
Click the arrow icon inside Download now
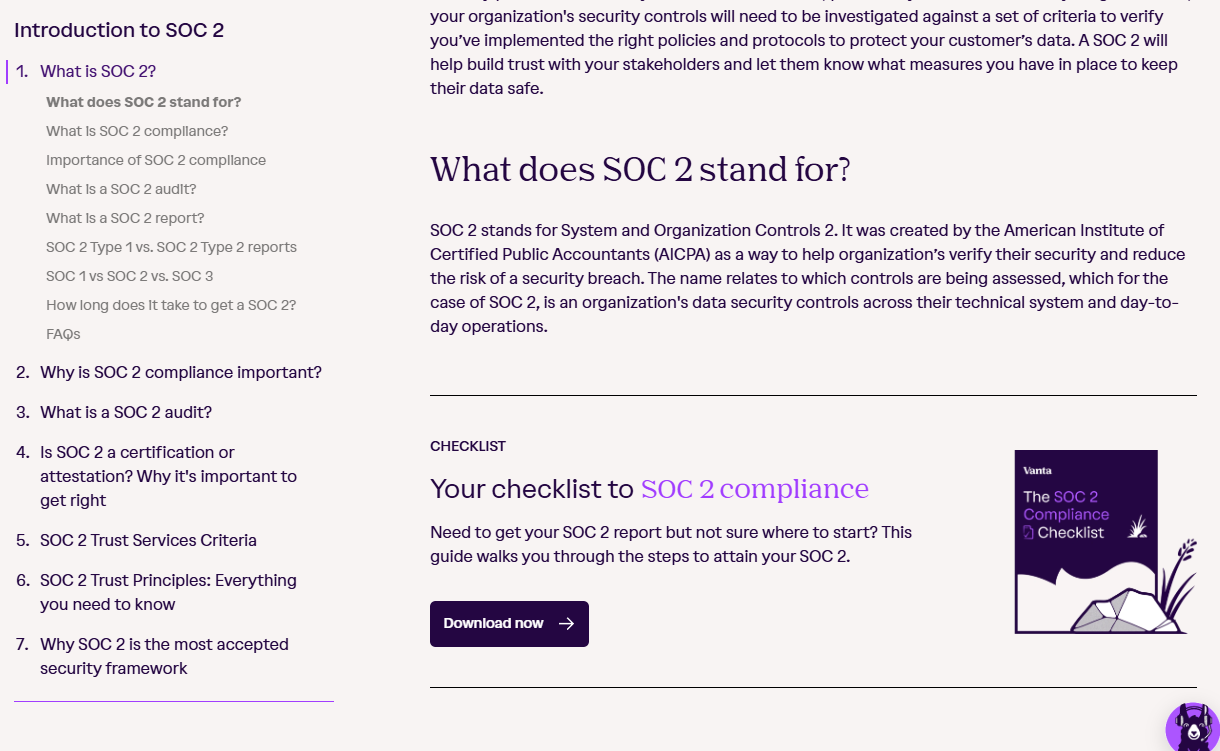[x=568, y=623]
